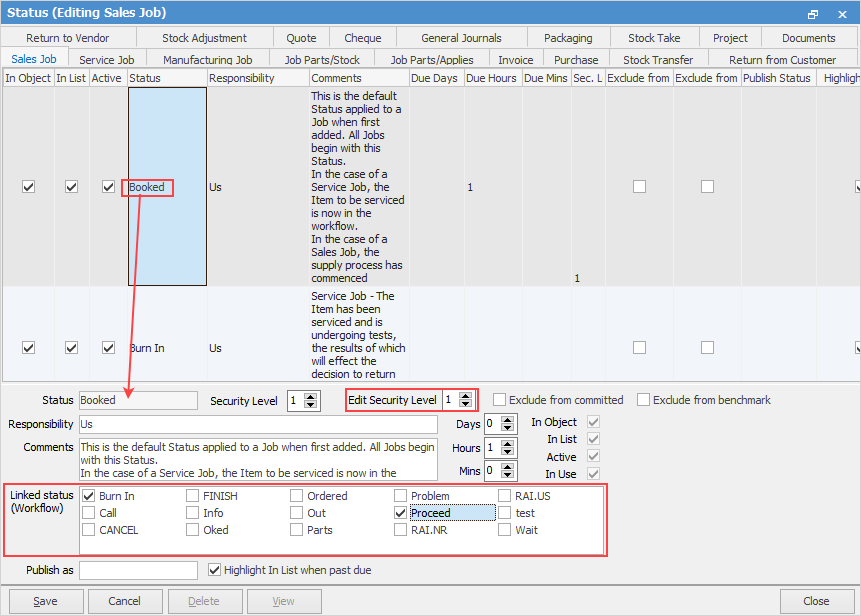The image size is (861, 616).
Task: Decrease the Hours spinner value
Action: 509,453
